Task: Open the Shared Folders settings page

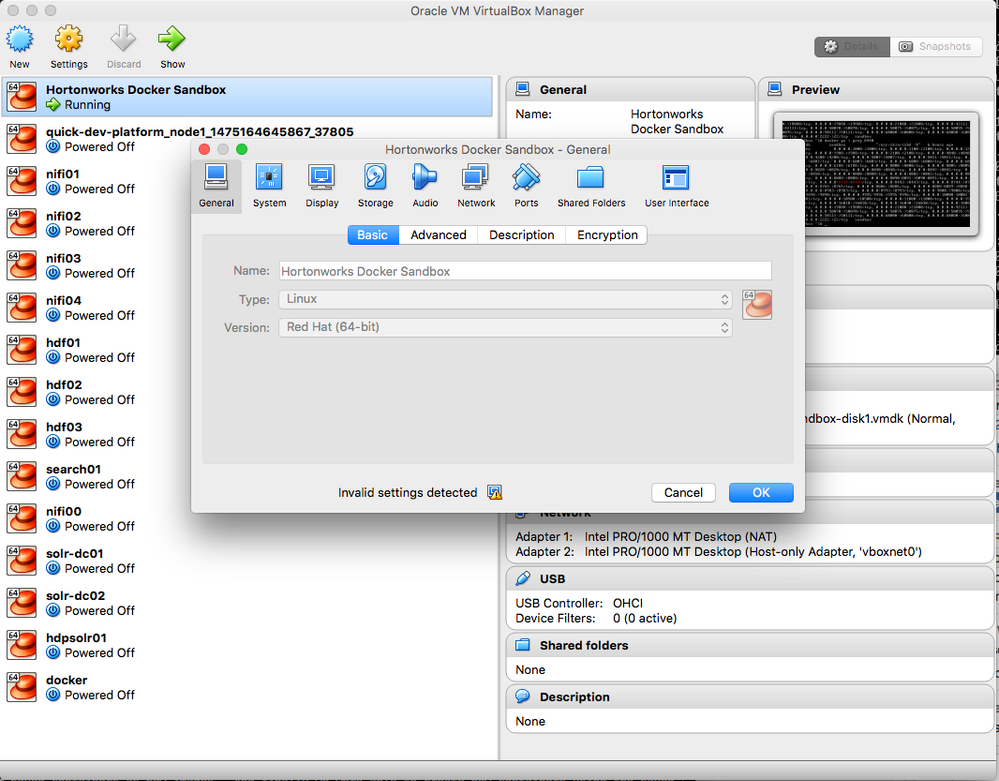Action: [x=590, y=185]
